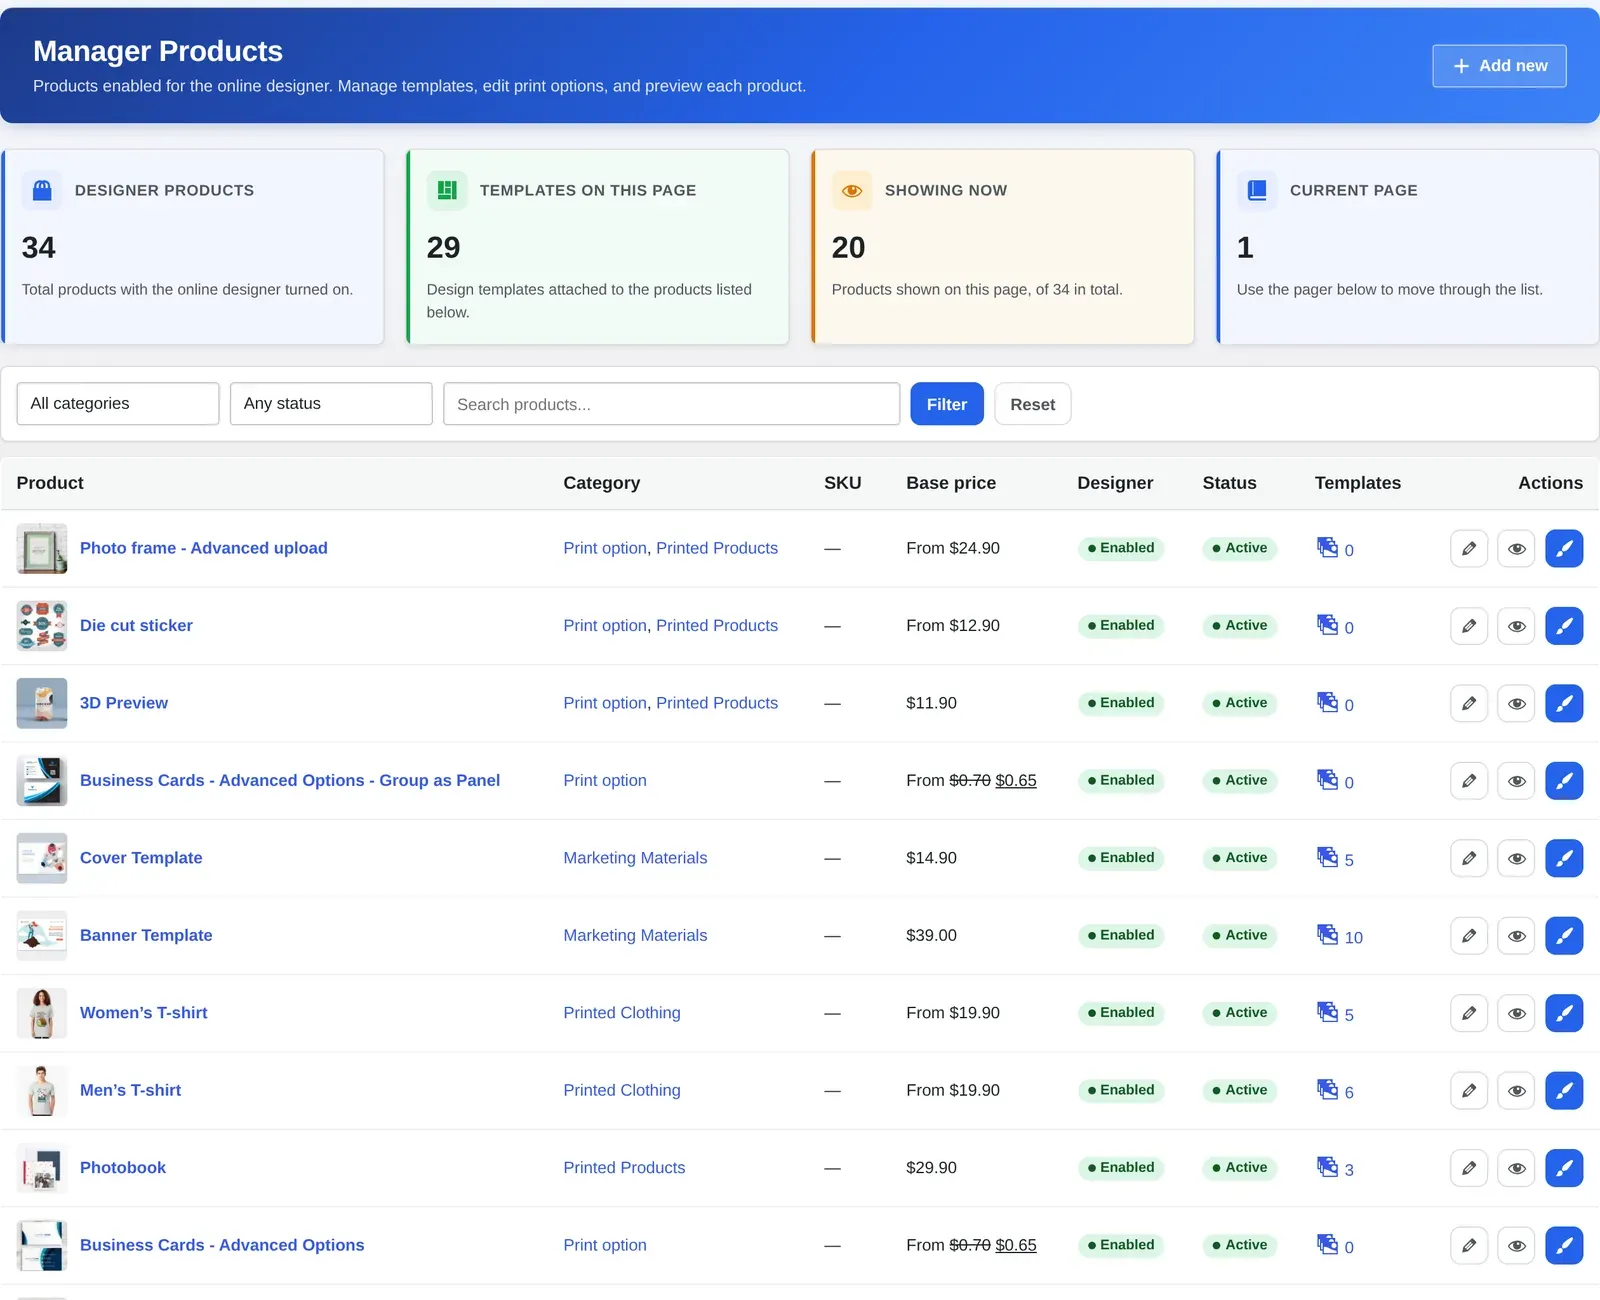Click the Men's T-shirt product thumbnail
The width and height of the screenshot is (1600, 1300).
(42, 1091)
